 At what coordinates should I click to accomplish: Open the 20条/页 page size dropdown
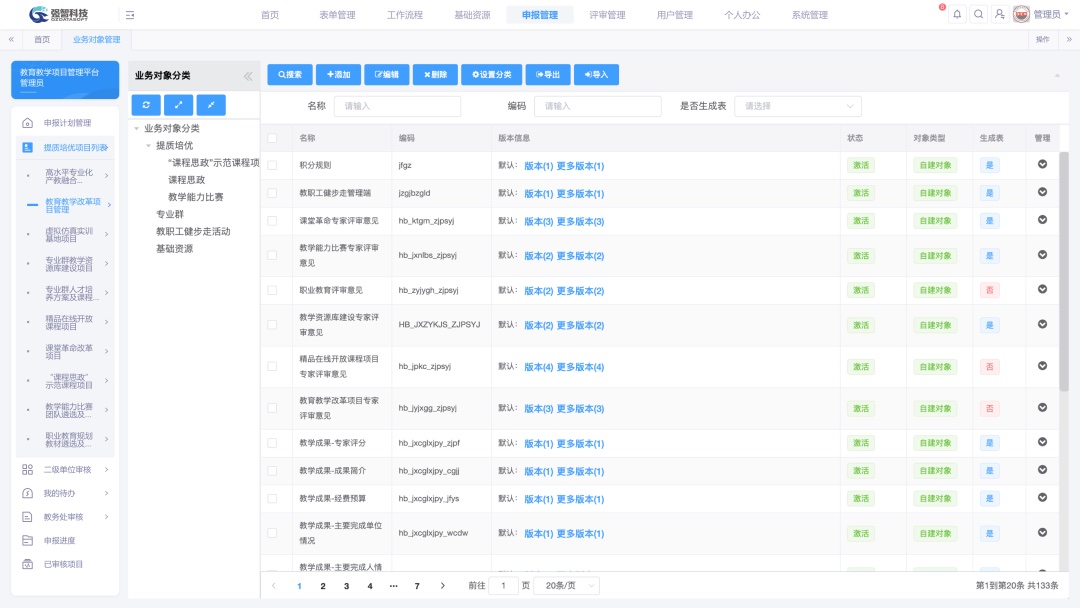pos(566,586)
